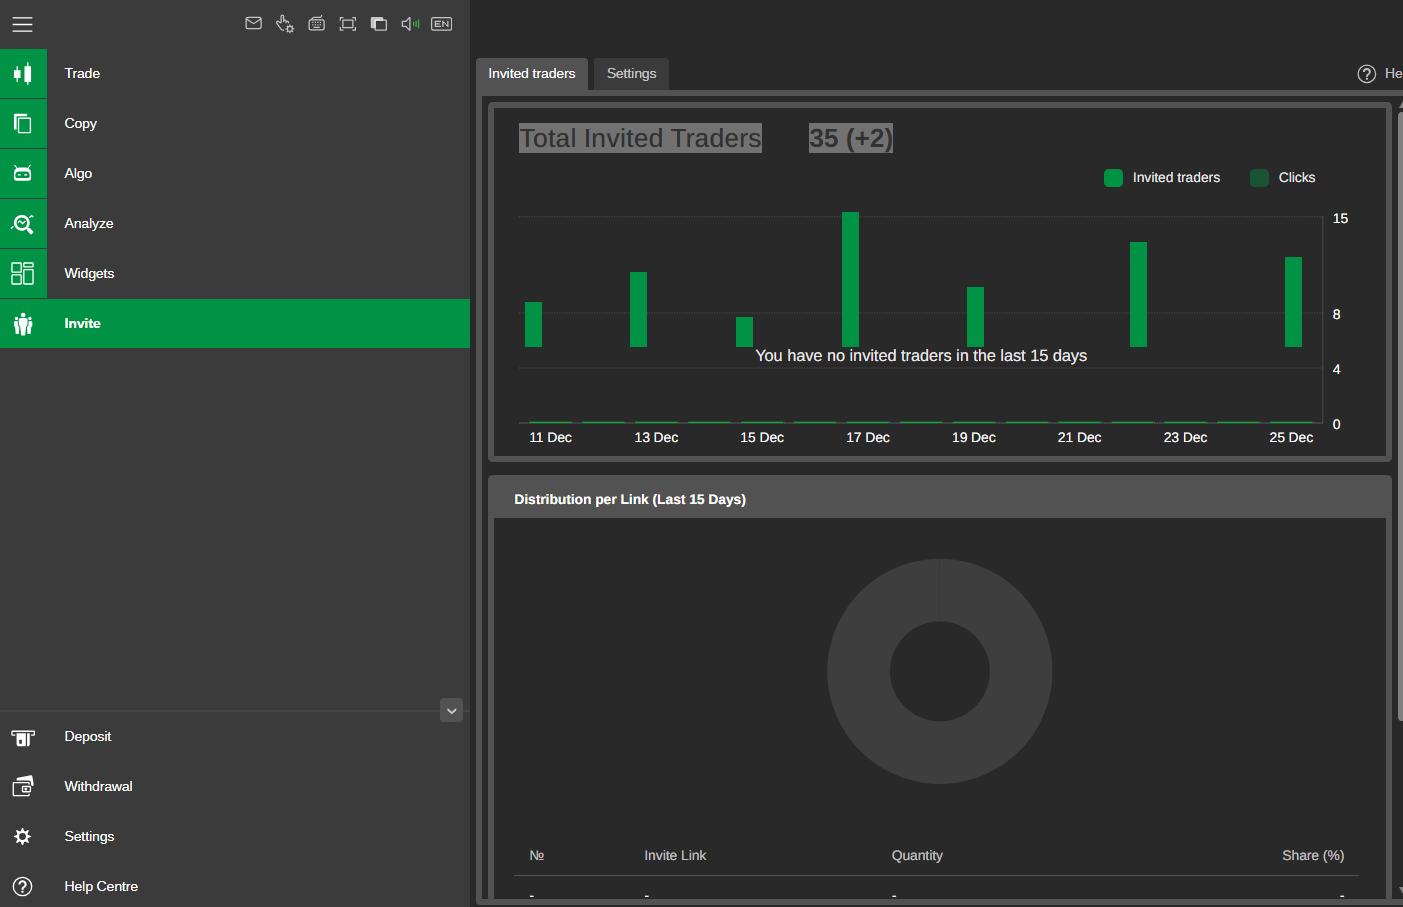
Task: Mute the sound speaker icon
Action: [410, 24]
